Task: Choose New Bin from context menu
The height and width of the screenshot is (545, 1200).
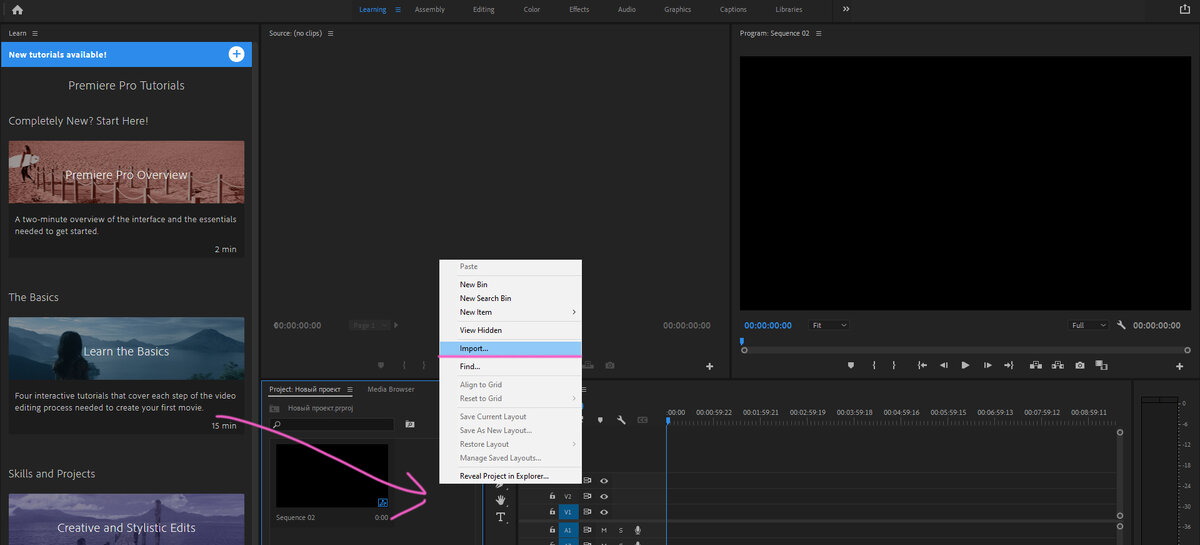Action: click(510, 284)
